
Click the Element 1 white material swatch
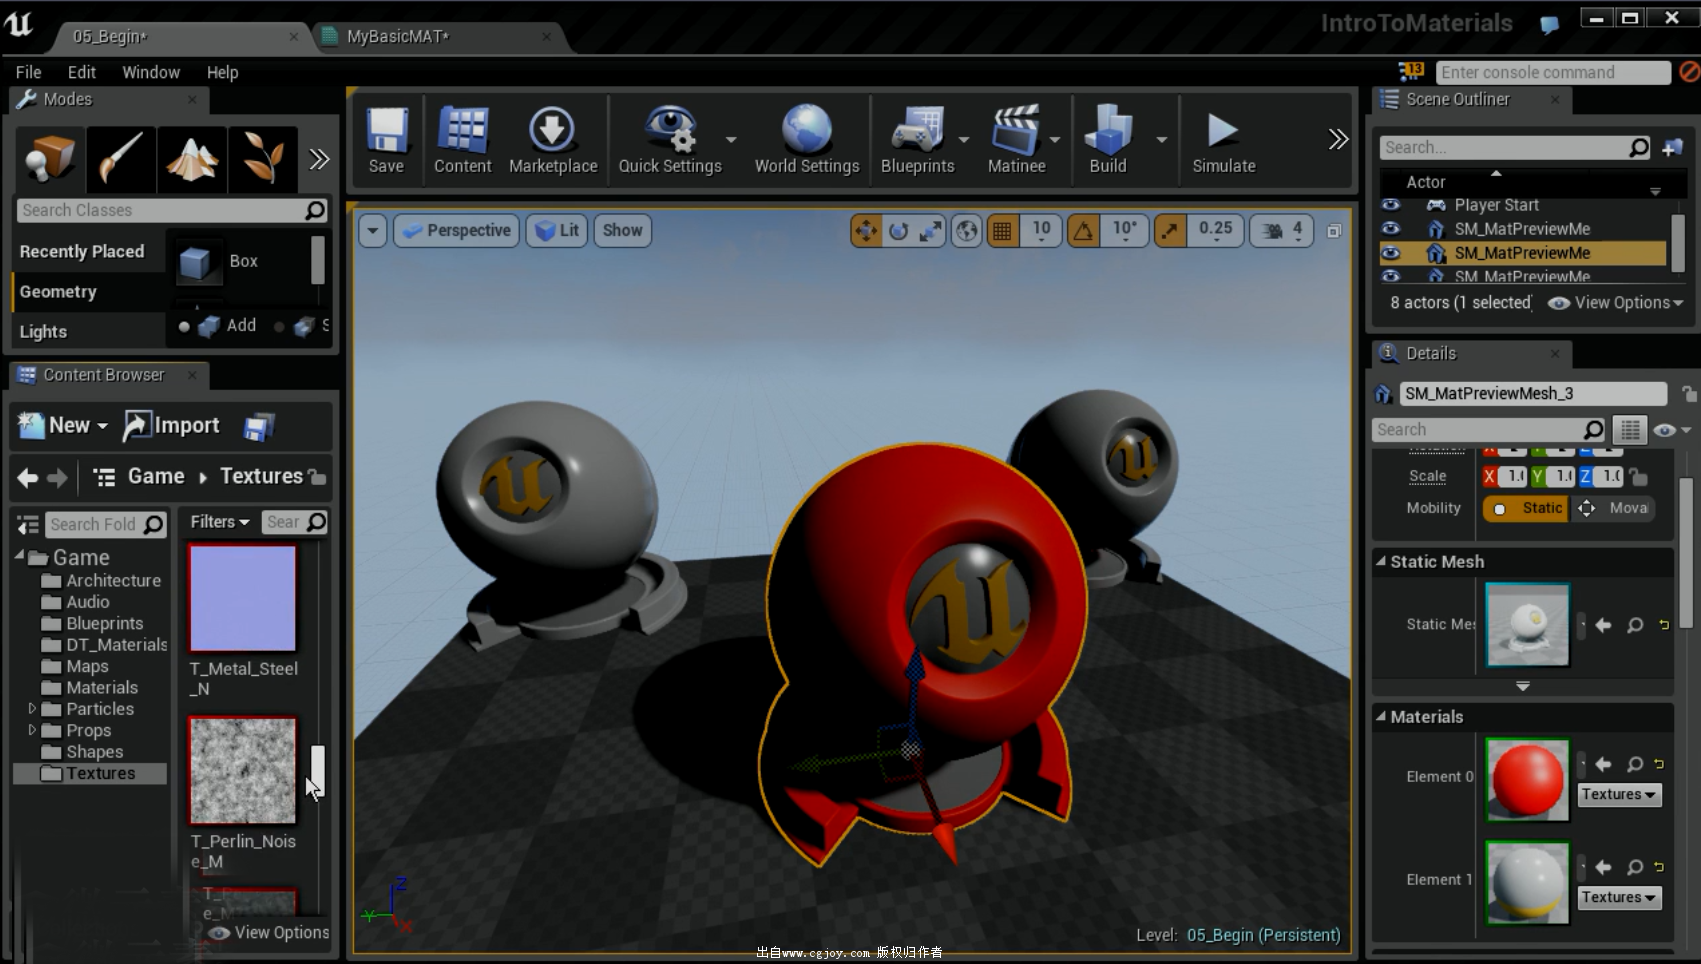(1527, 883)
